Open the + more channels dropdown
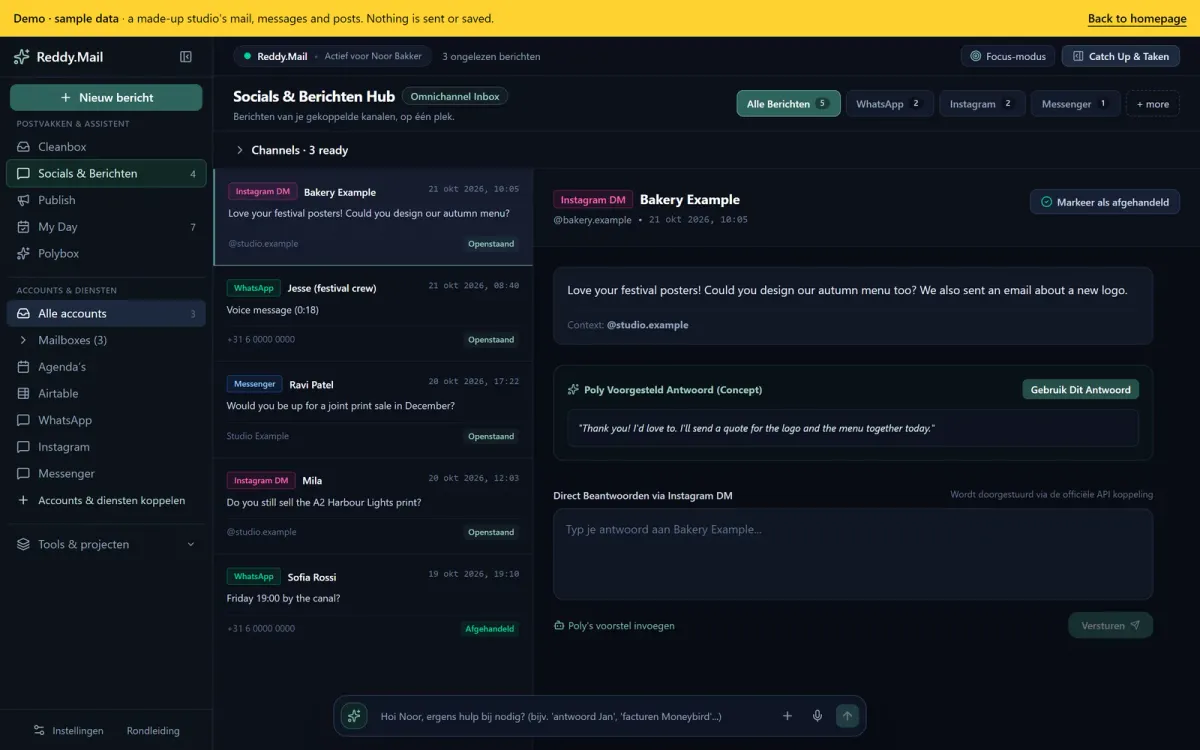 (x=1153, y=104)
